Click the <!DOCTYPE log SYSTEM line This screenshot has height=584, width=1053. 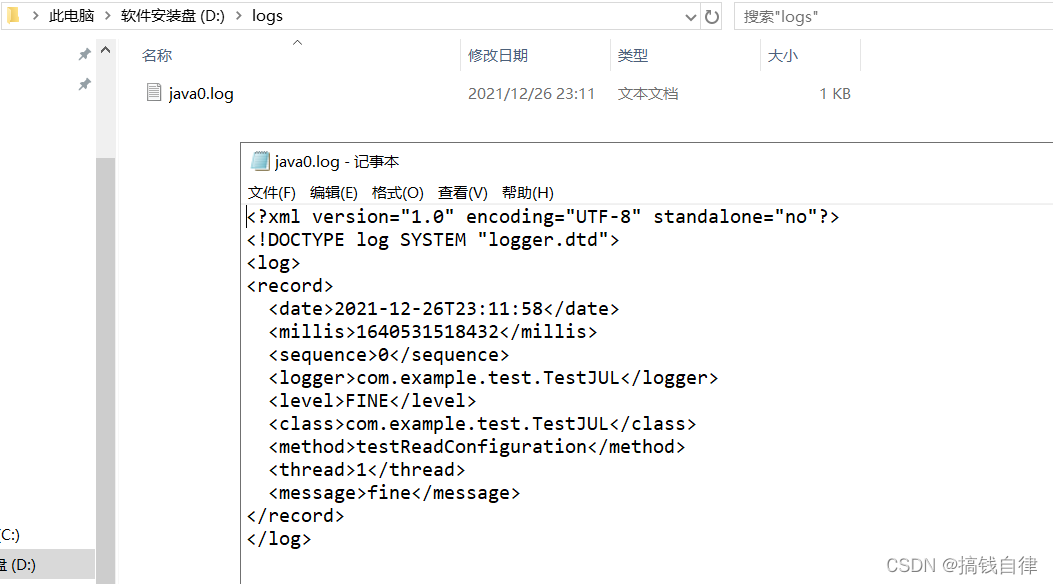[432, 240]
